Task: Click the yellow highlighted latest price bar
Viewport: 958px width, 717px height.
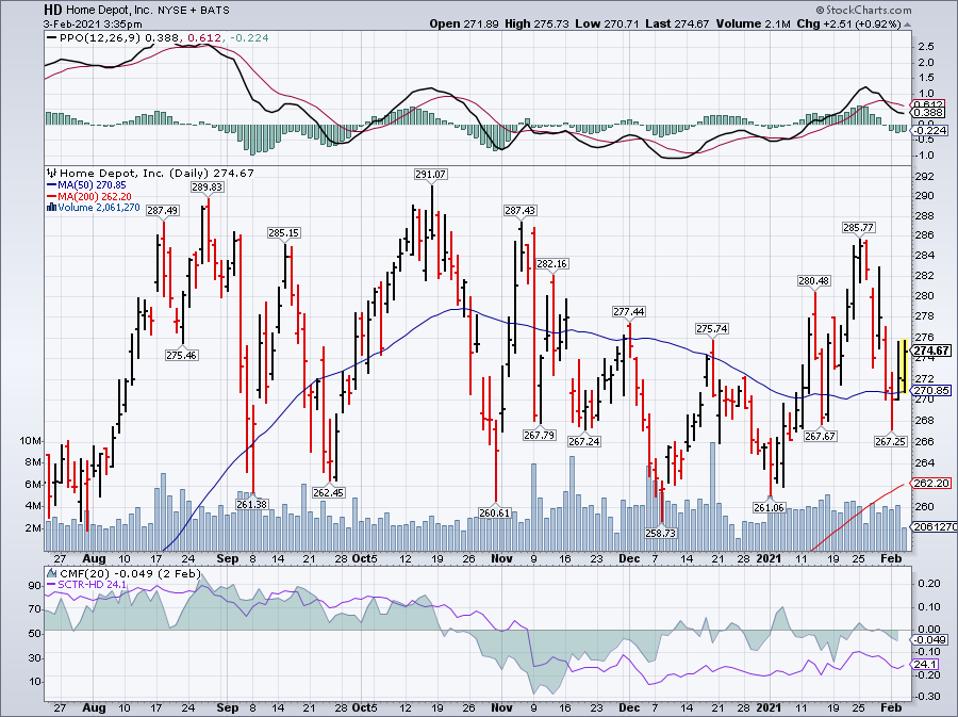Action: click(902, 365)
